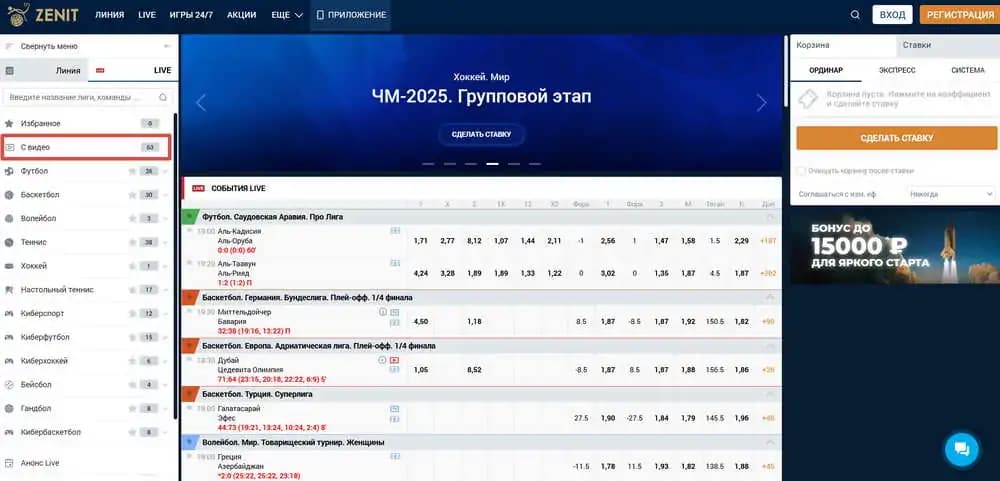Image resolution: width=1000 pixels, height=481 pixels.
Task: Select odds 1,71 for Аль-Кадисия win
Action: click(420, 240)
